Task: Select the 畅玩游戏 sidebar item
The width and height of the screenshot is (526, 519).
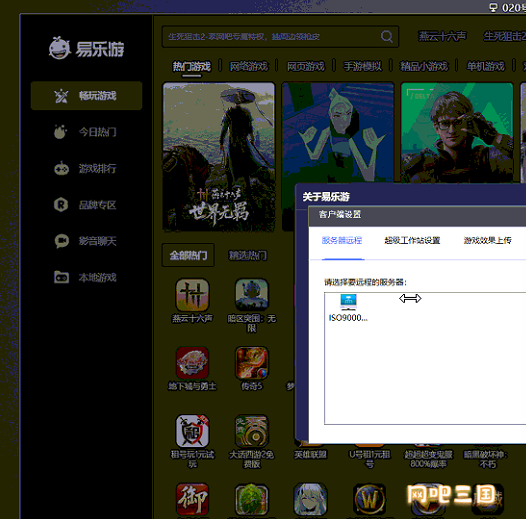Action: 87,96
